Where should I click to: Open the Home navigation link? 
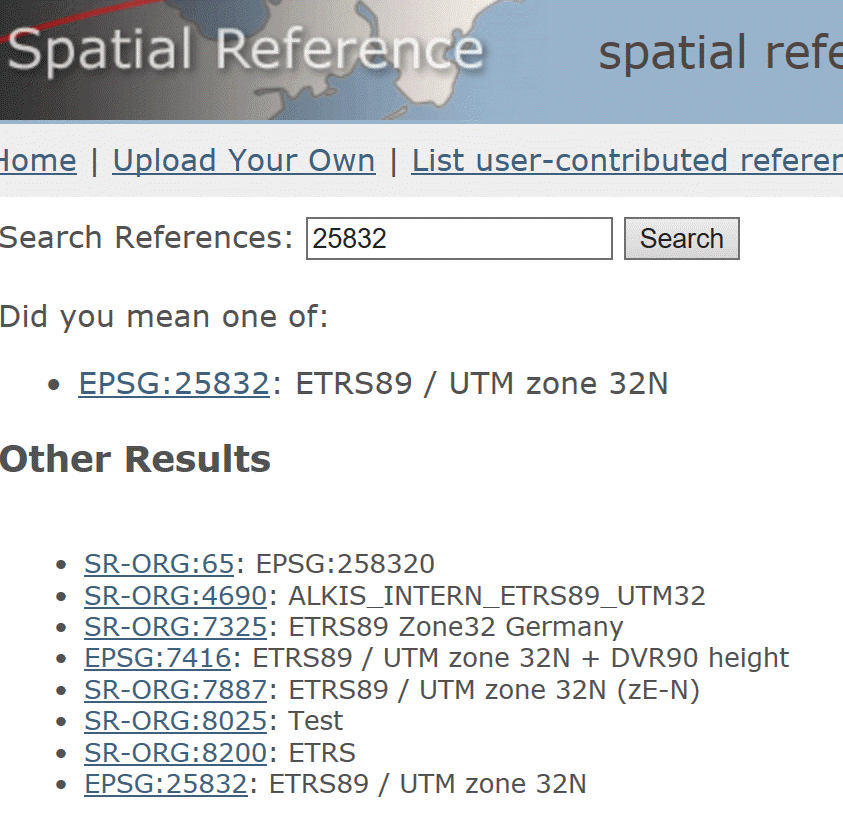38,161
